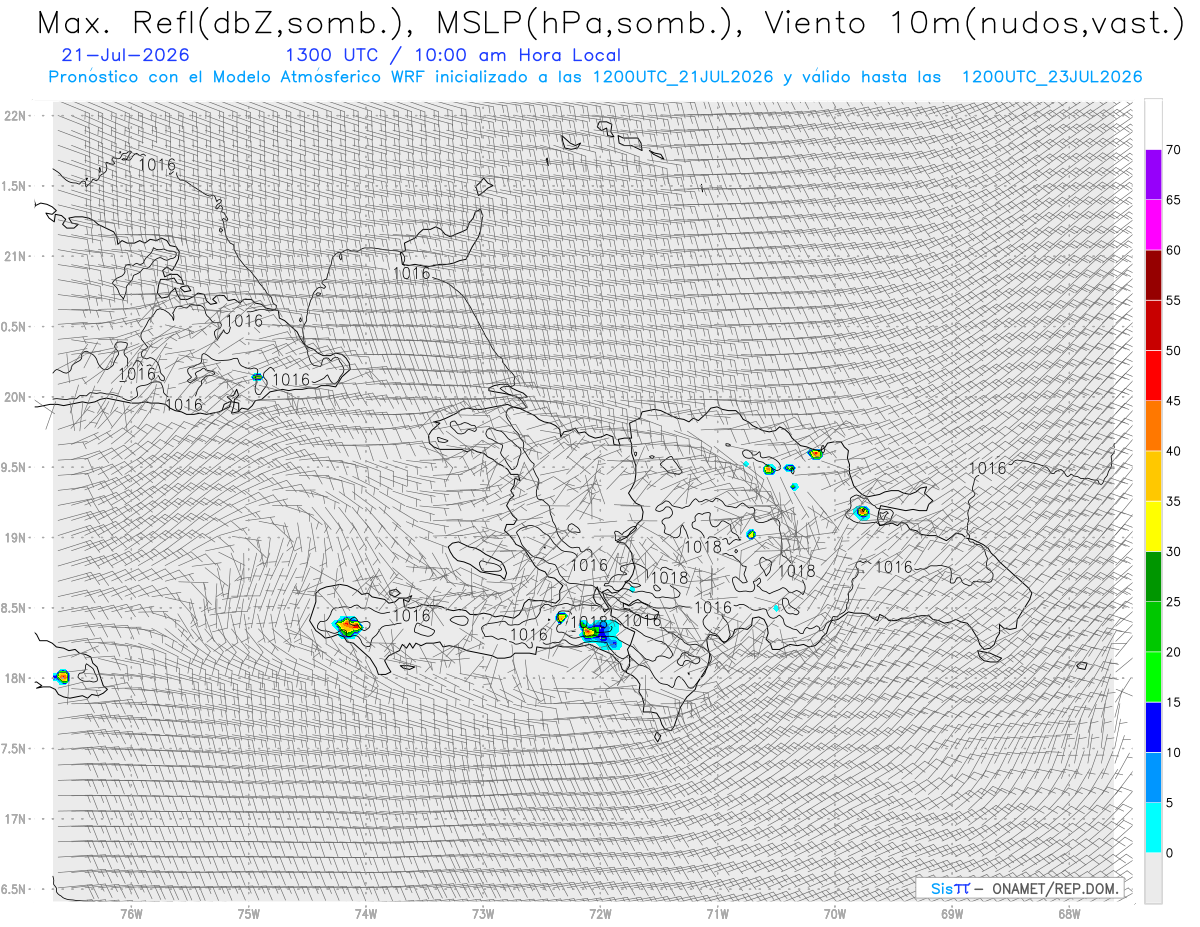Image resolution: width=1200 pixels, height=927 pixels.
Task: Click the '40' colorbar tick label
Action: point(1173,451)
